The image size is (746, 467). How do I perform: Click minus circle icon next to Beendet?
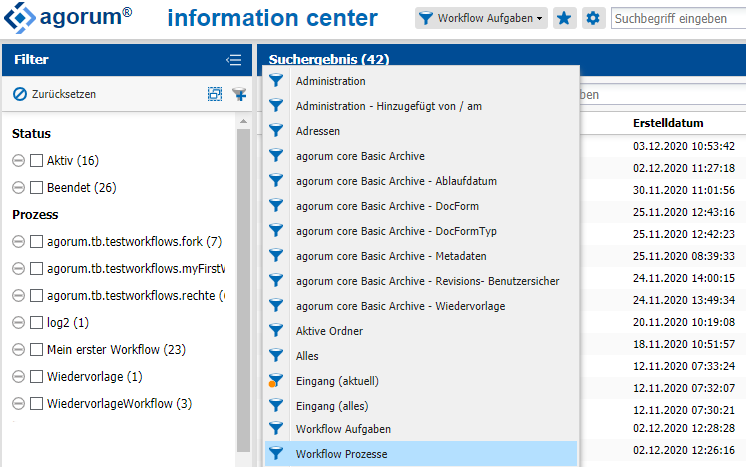tap(19, 188)
